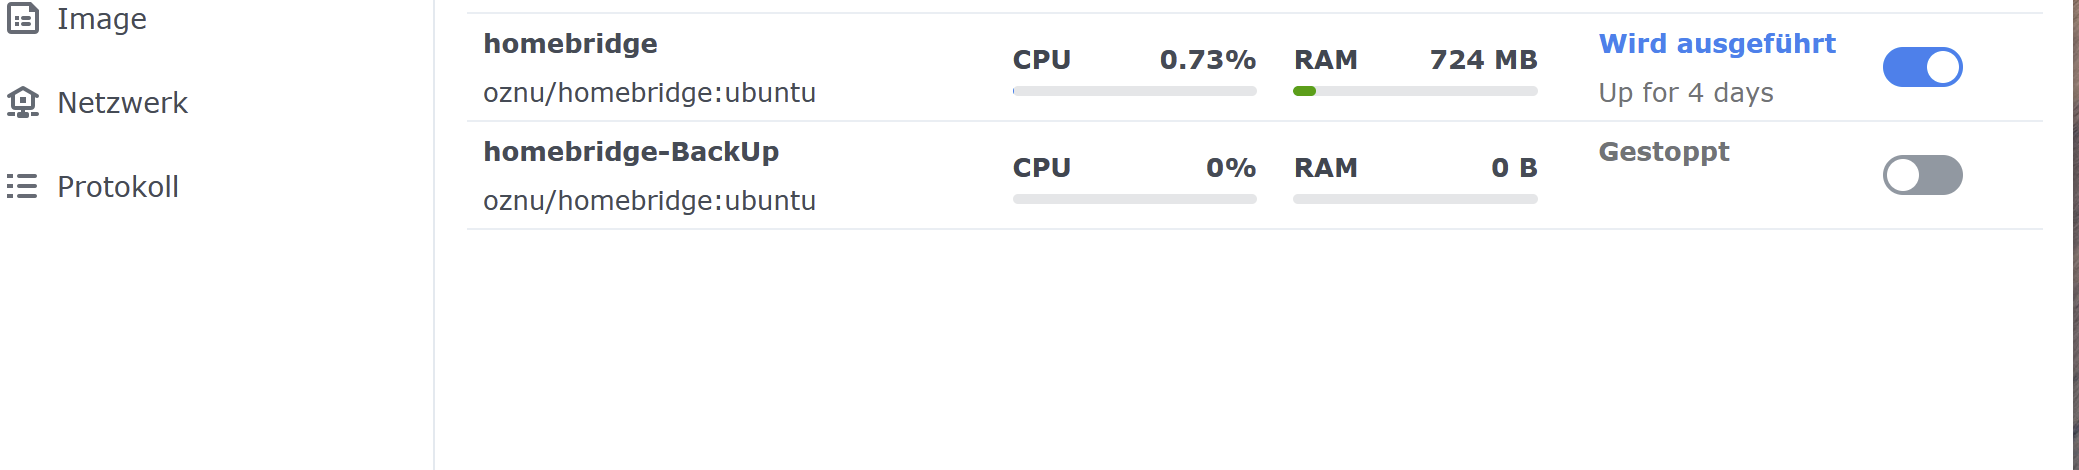
Task: Open the Netzwerk section label
Action: click(x=122, y=102)
